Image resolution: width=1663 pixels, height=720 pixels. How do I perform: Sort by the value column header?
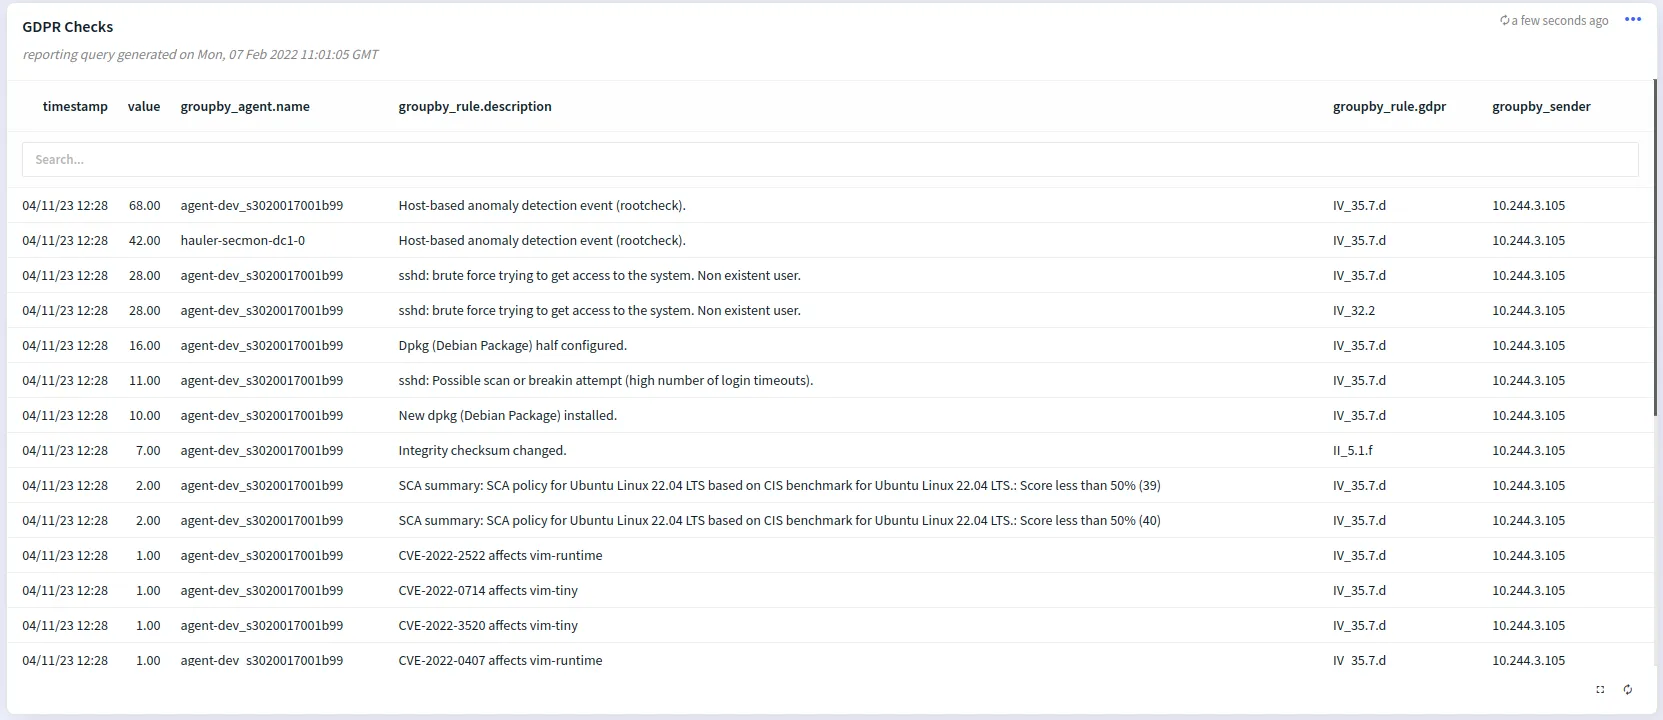[x=144, y=106]
